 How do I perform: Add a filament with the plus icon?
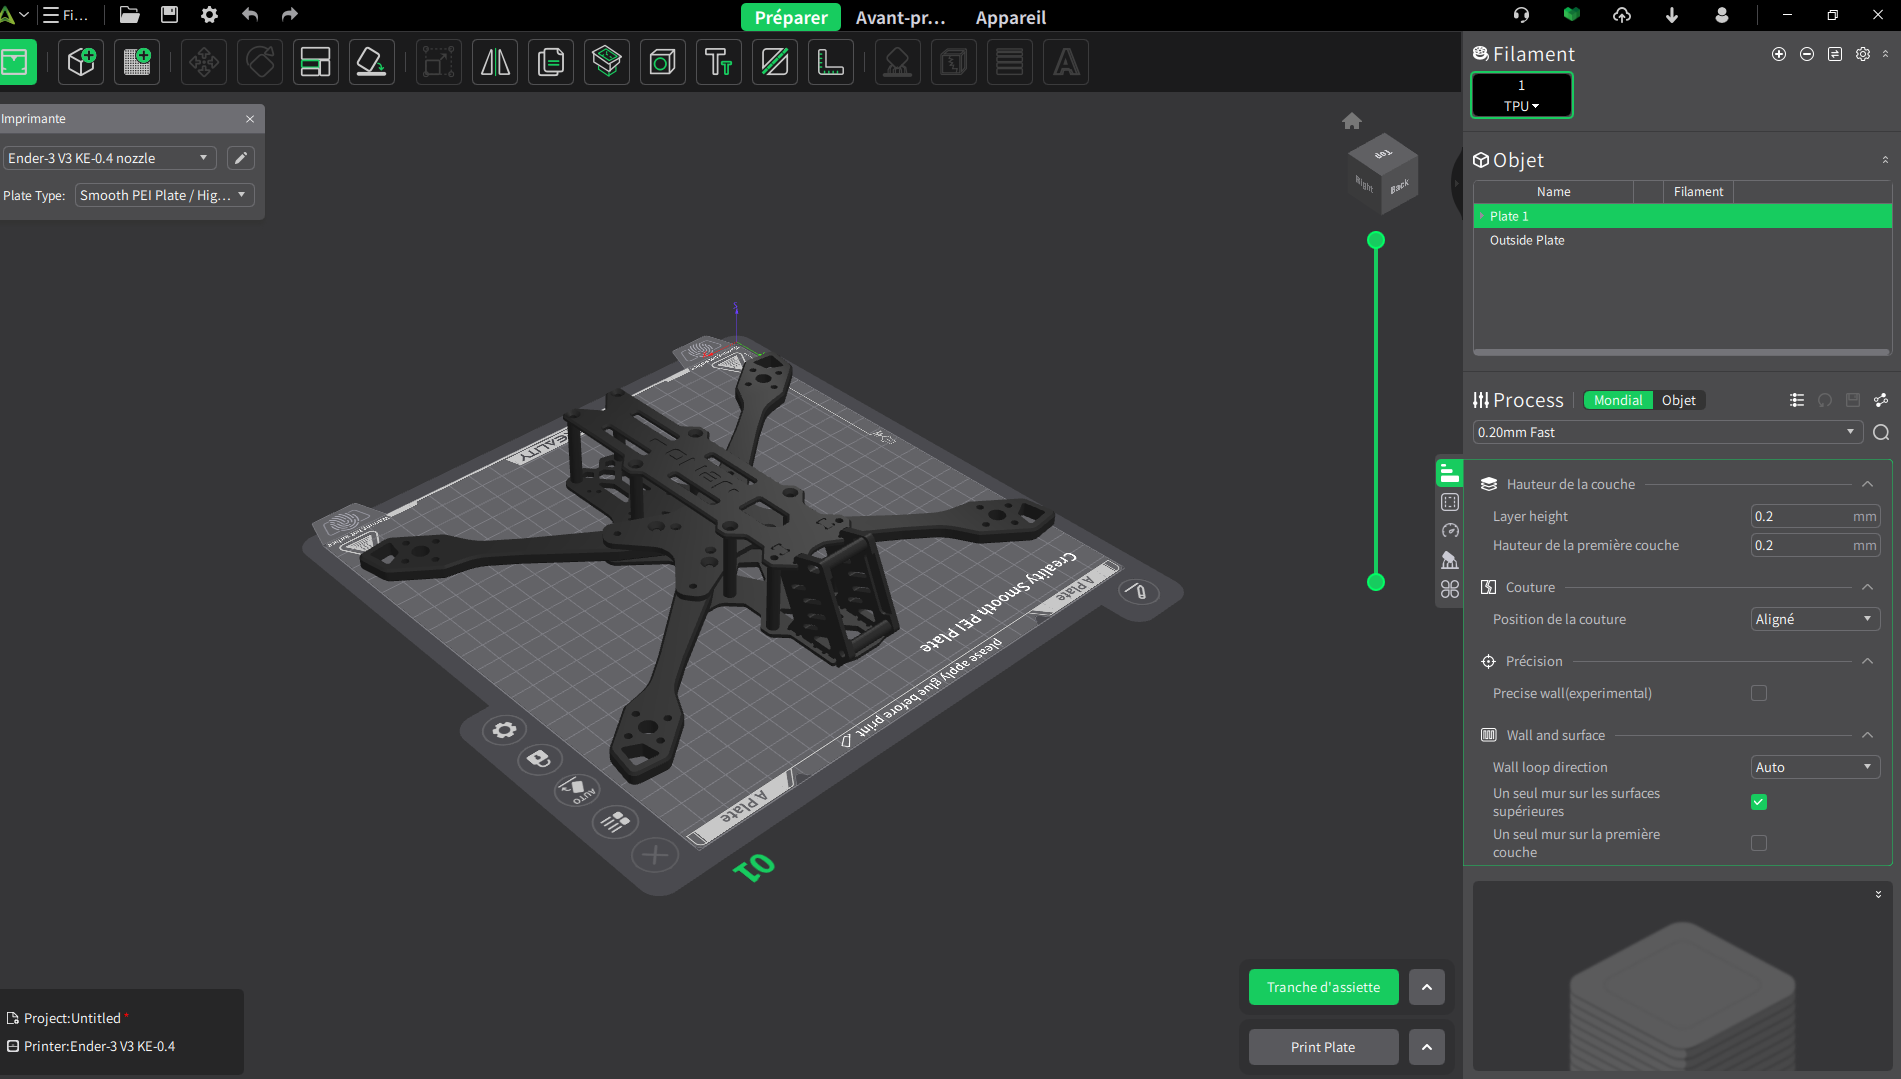click(x=1779, y=54)
